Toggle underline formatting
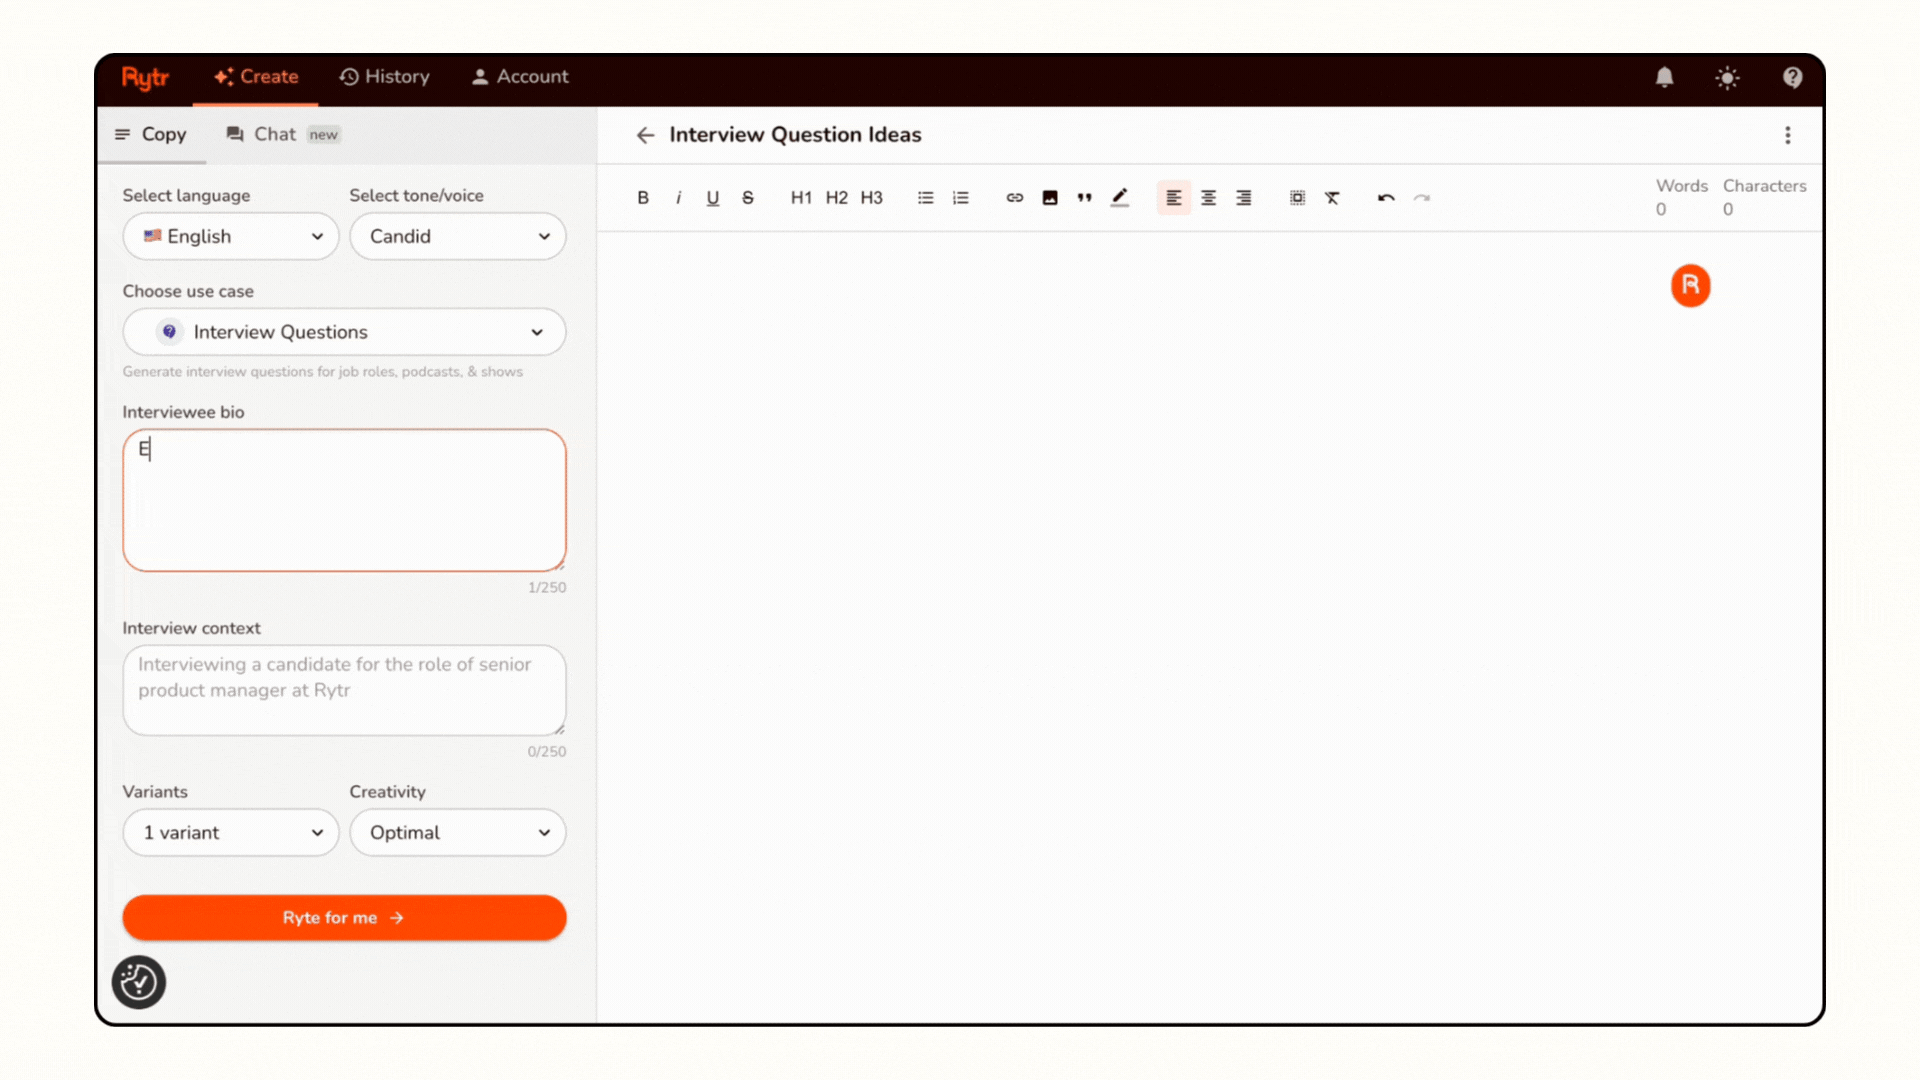This screenshot has height=1080, width=1920. 712,197
